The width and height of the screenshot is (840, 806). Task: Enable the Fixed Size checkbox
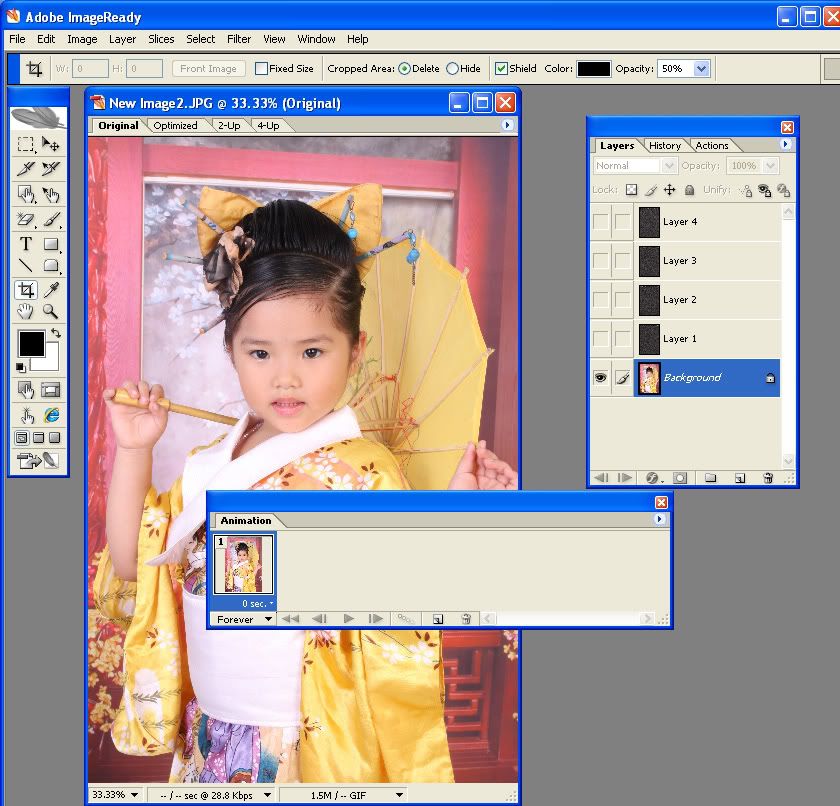pos(261,69)
